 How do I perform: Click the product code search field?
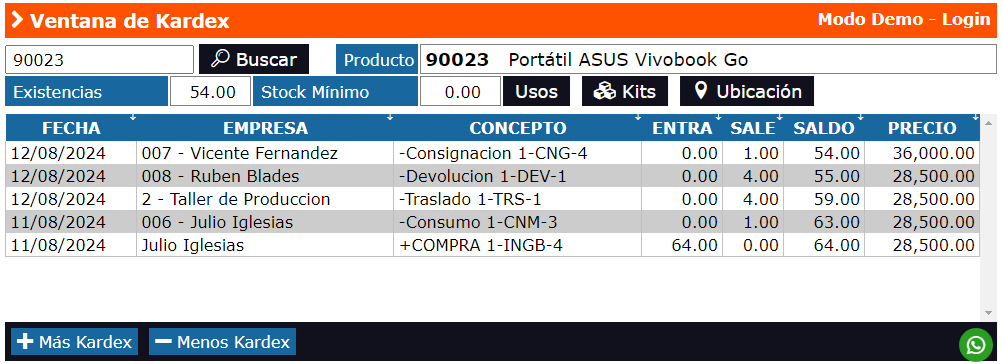tap(99, 59)
